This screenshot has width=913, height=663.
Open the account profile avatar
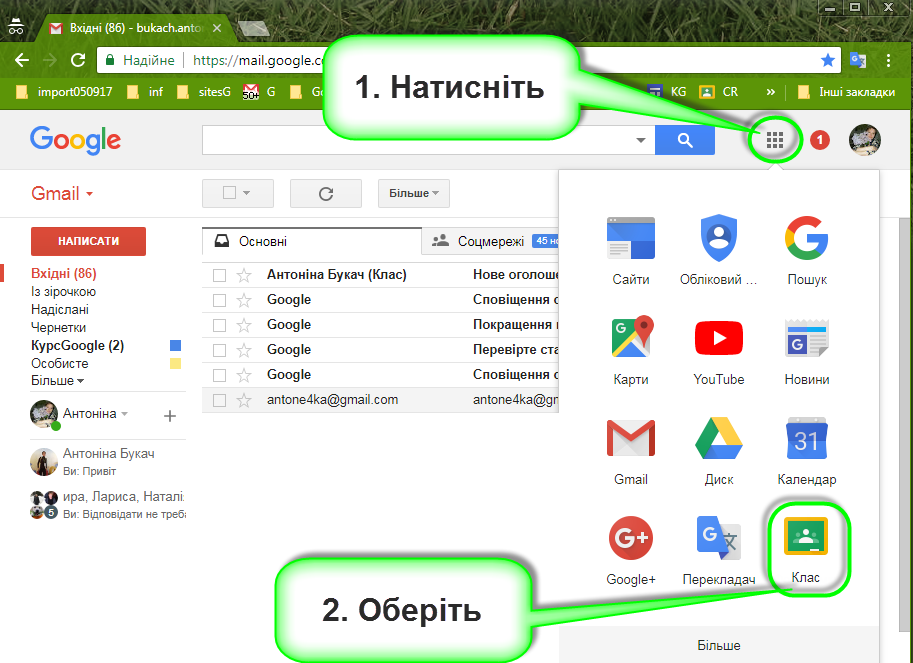[865, 140]
